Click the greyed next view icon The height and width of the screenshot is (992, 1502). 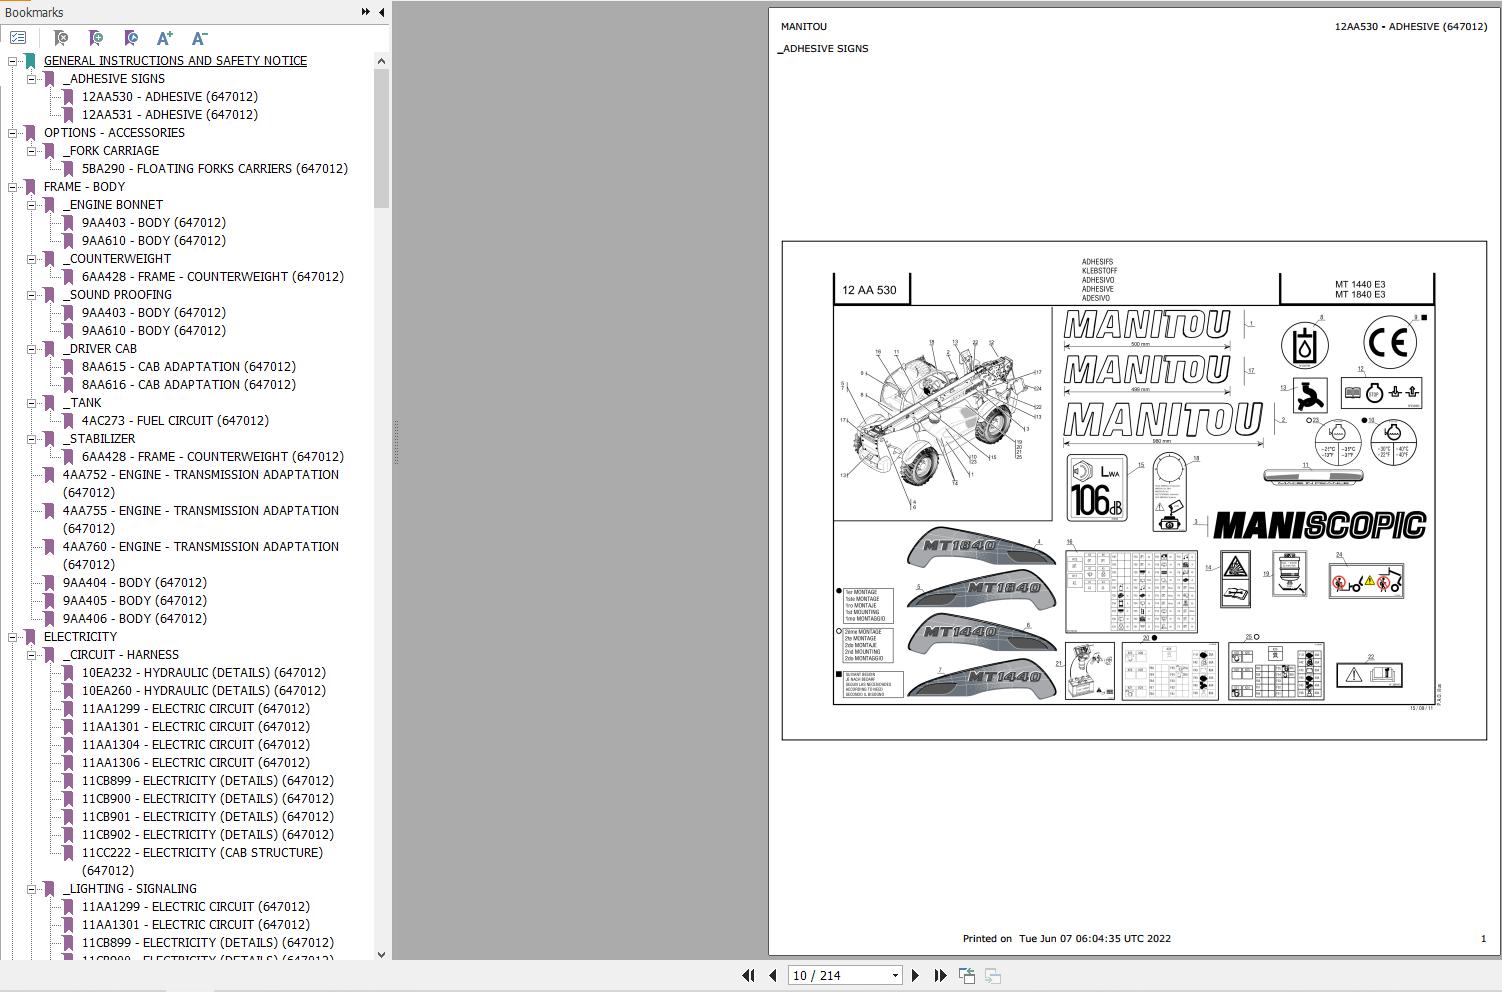coord(993,975)
